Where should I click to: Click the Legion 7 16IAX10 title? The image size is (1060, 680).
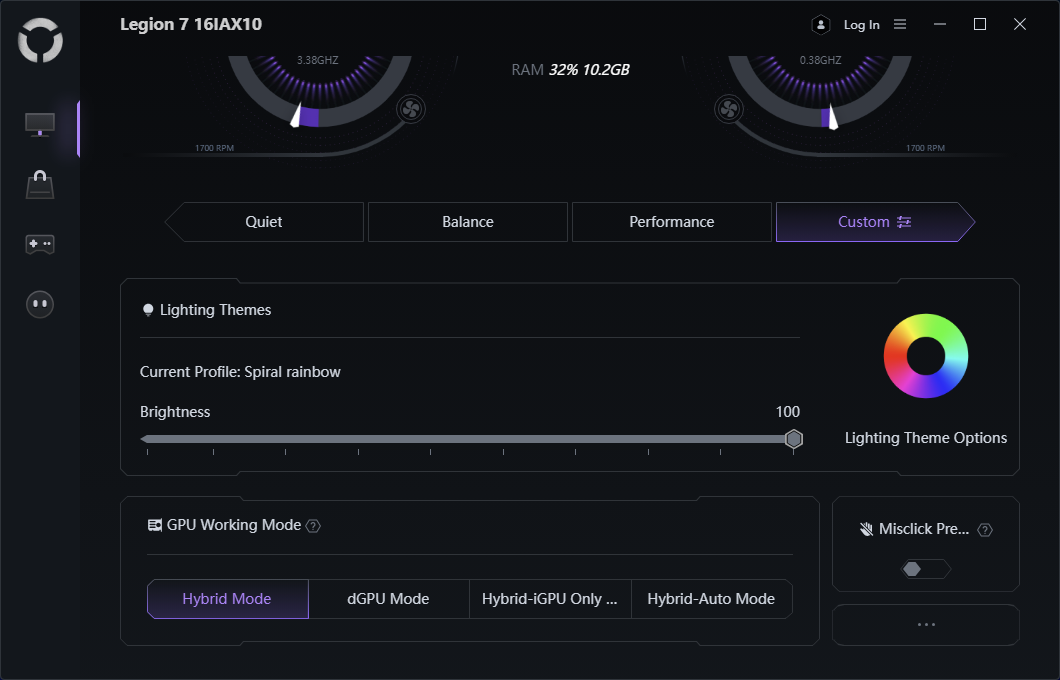(x=191, y=24)
